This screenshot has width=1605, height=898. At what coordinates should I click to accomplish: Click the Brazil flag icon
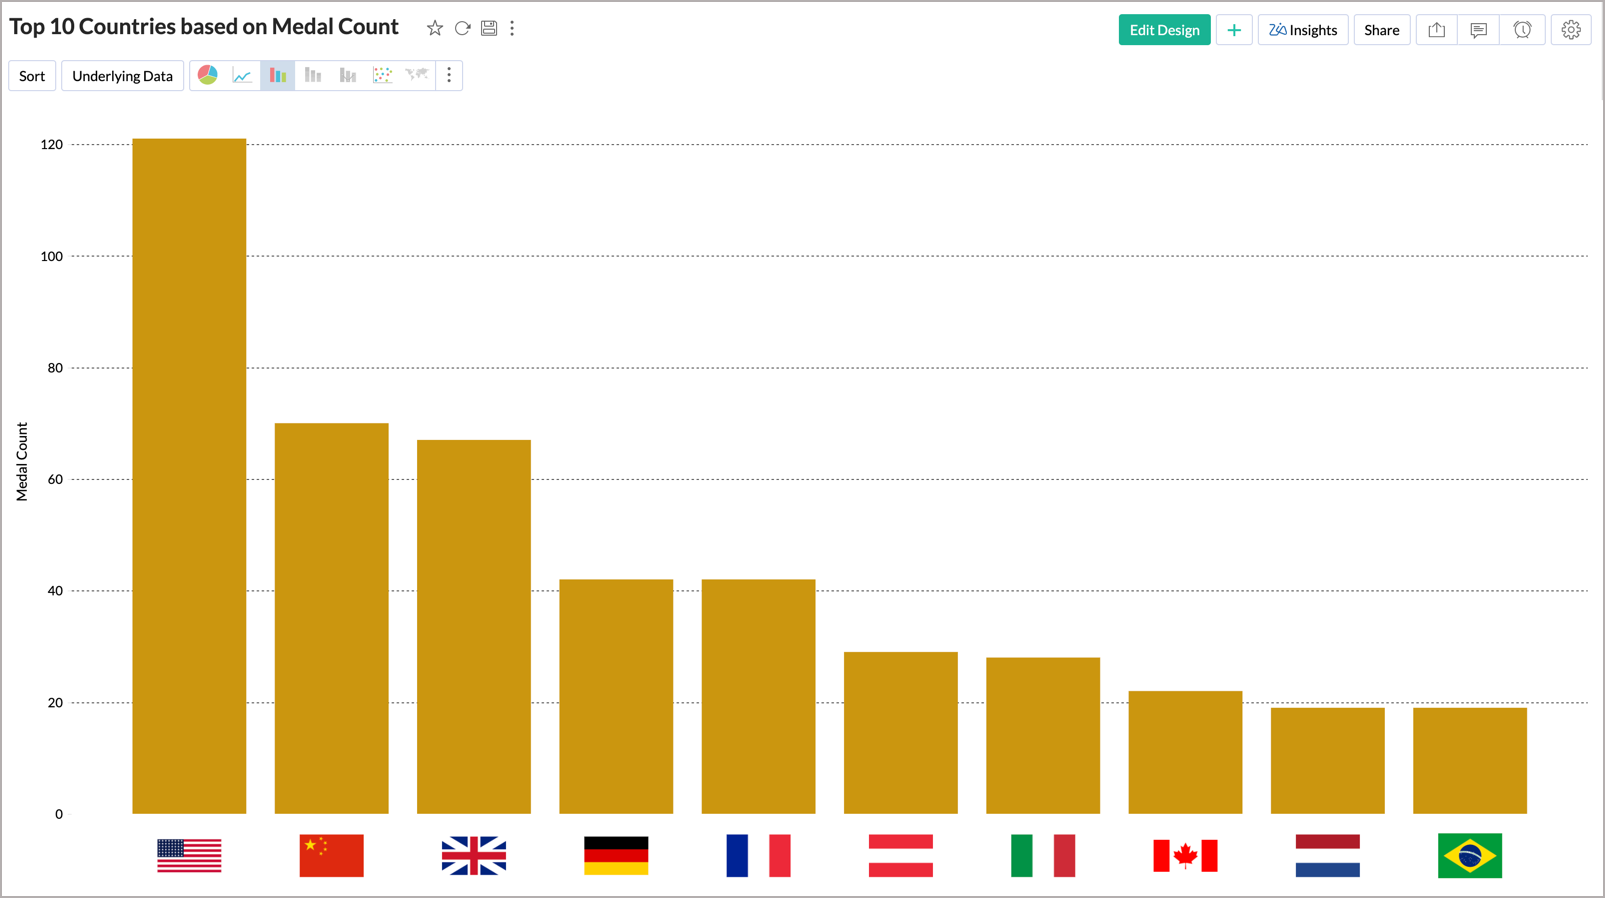1470,856
